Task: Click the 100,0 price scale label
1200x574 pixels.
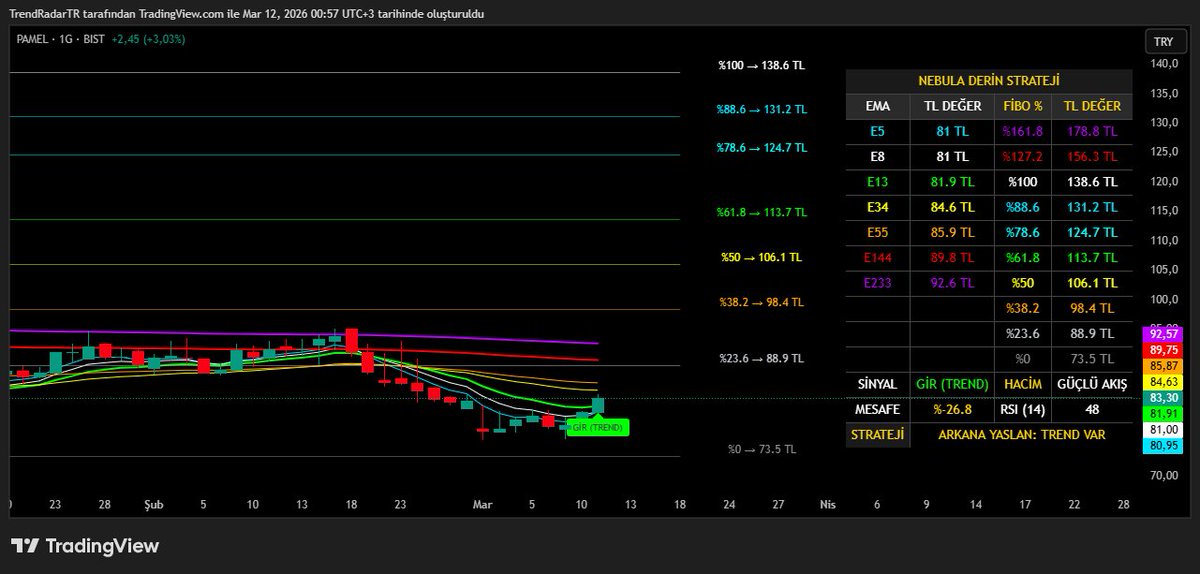Action: [1163, 299]
